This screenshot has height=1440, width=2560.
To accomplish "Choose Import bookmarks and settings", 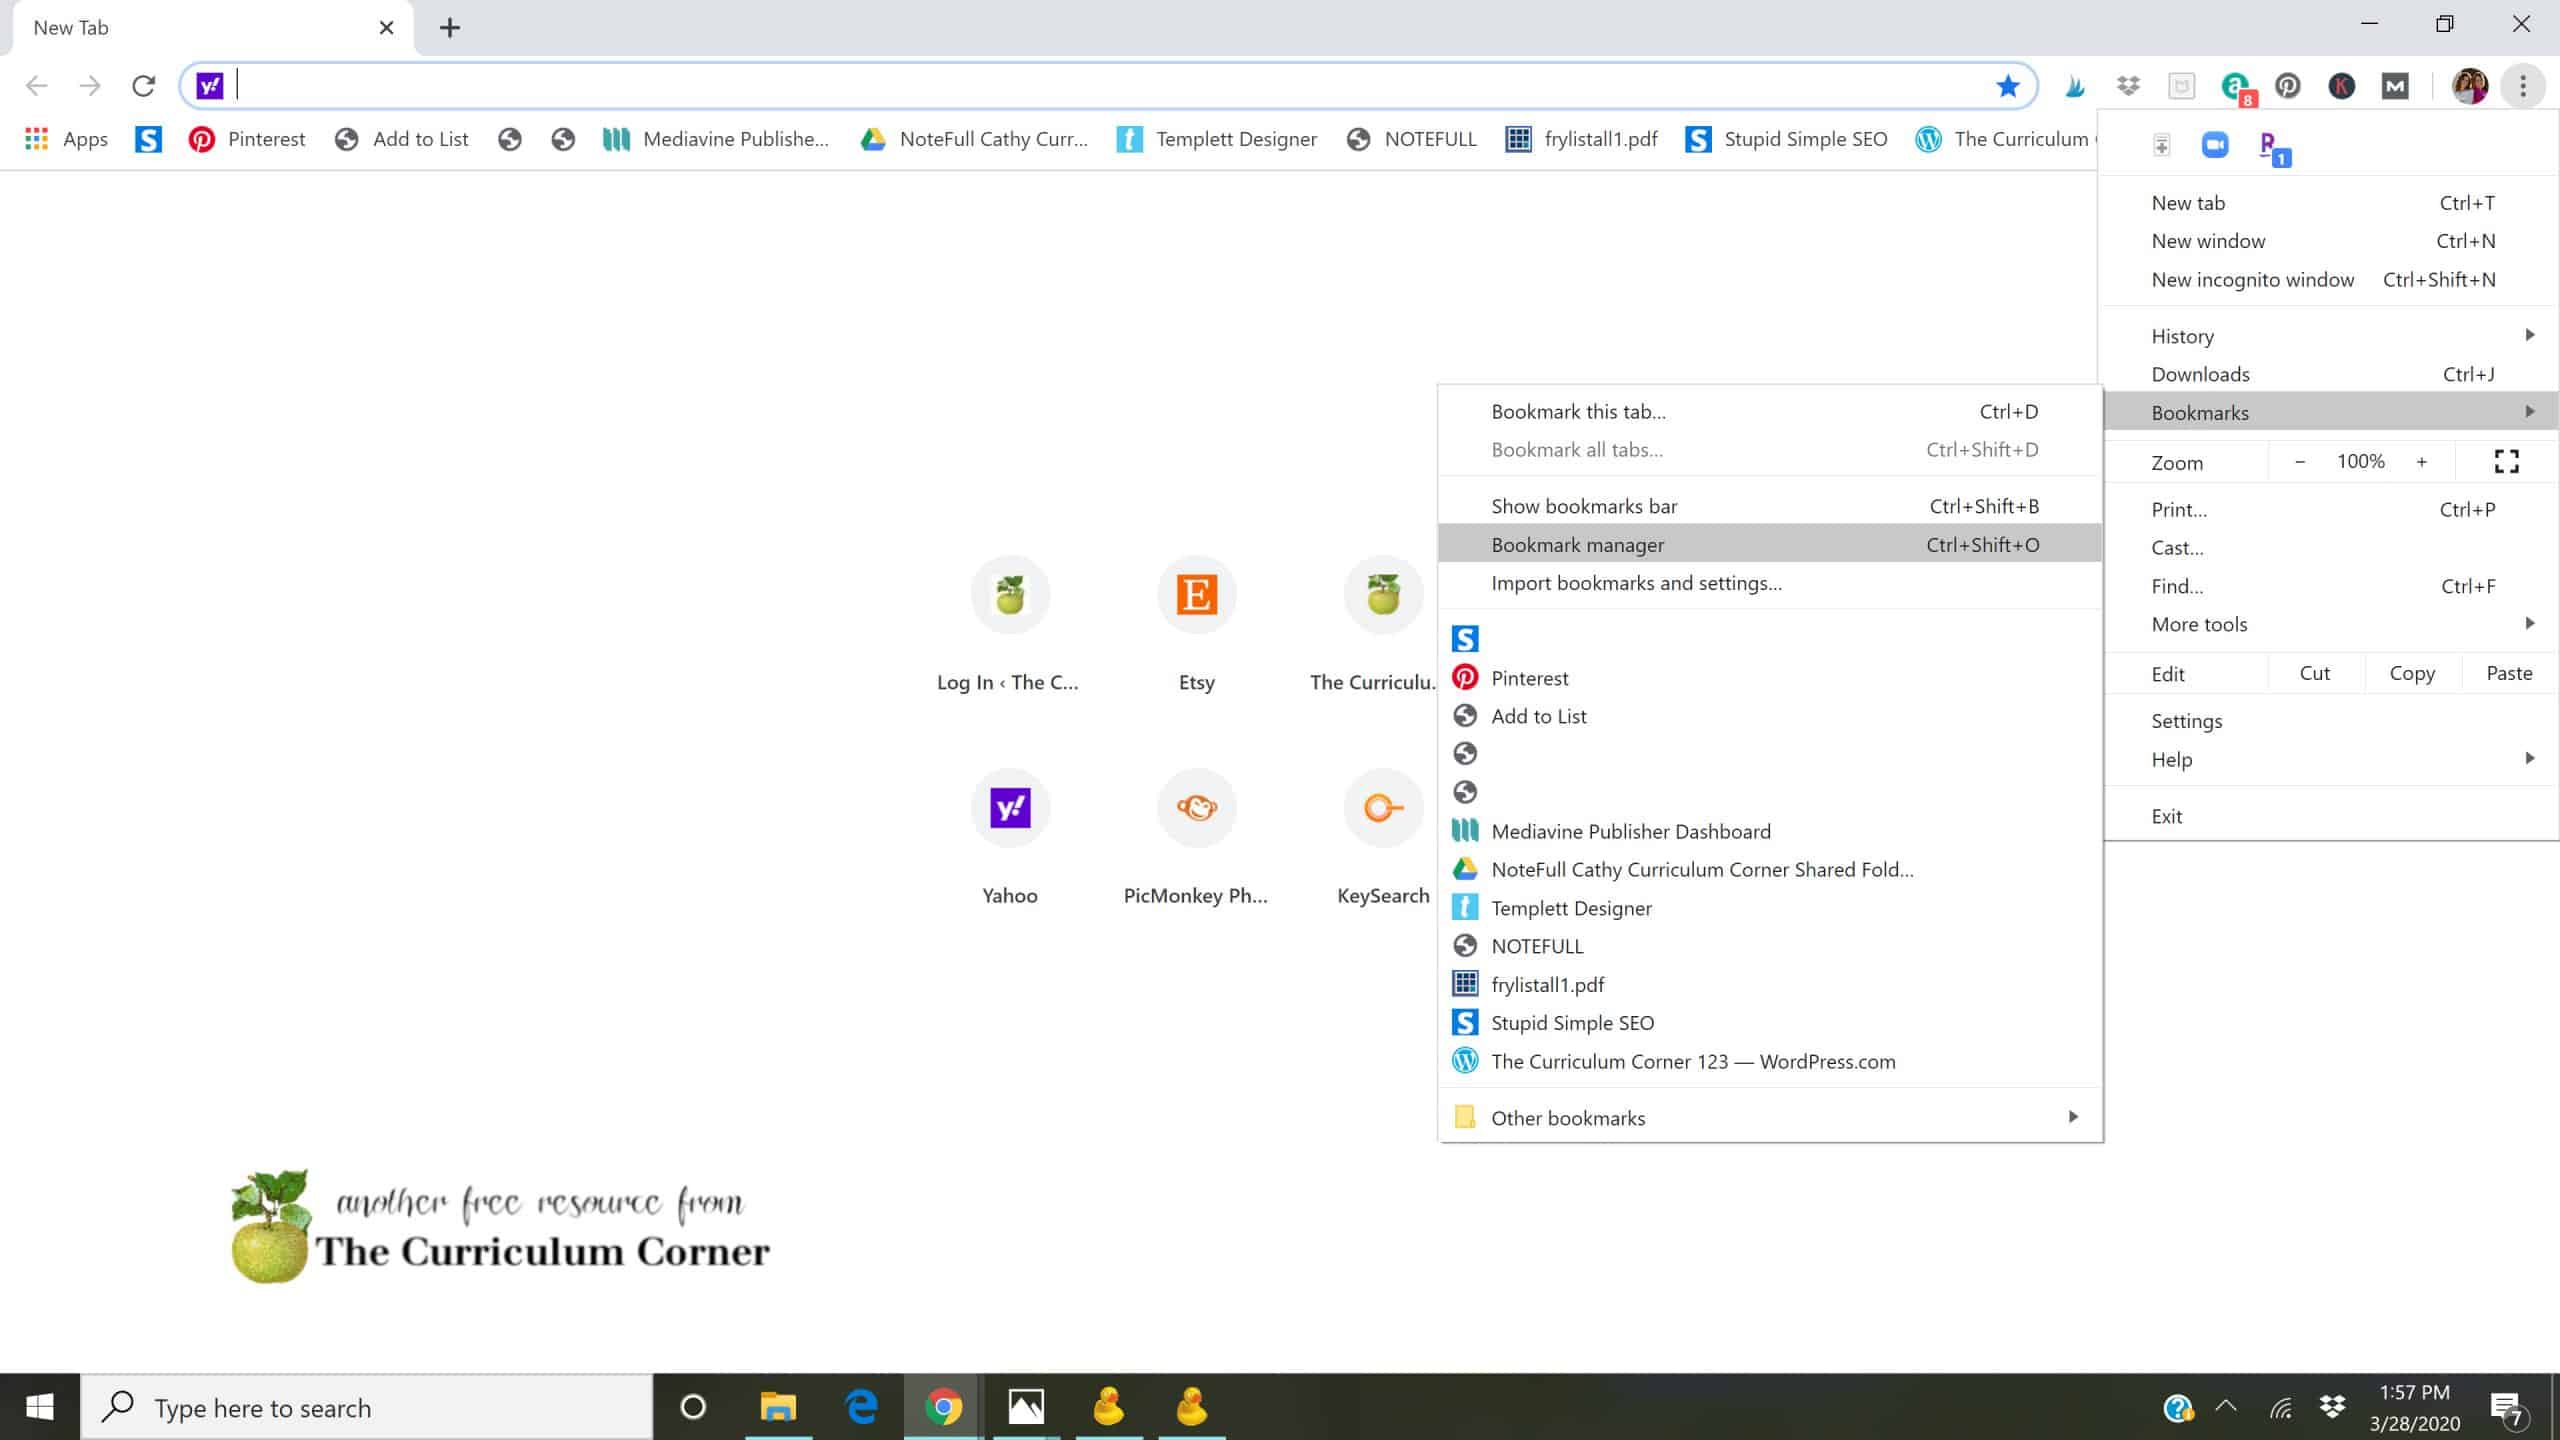I will (x=1637, y=582).
